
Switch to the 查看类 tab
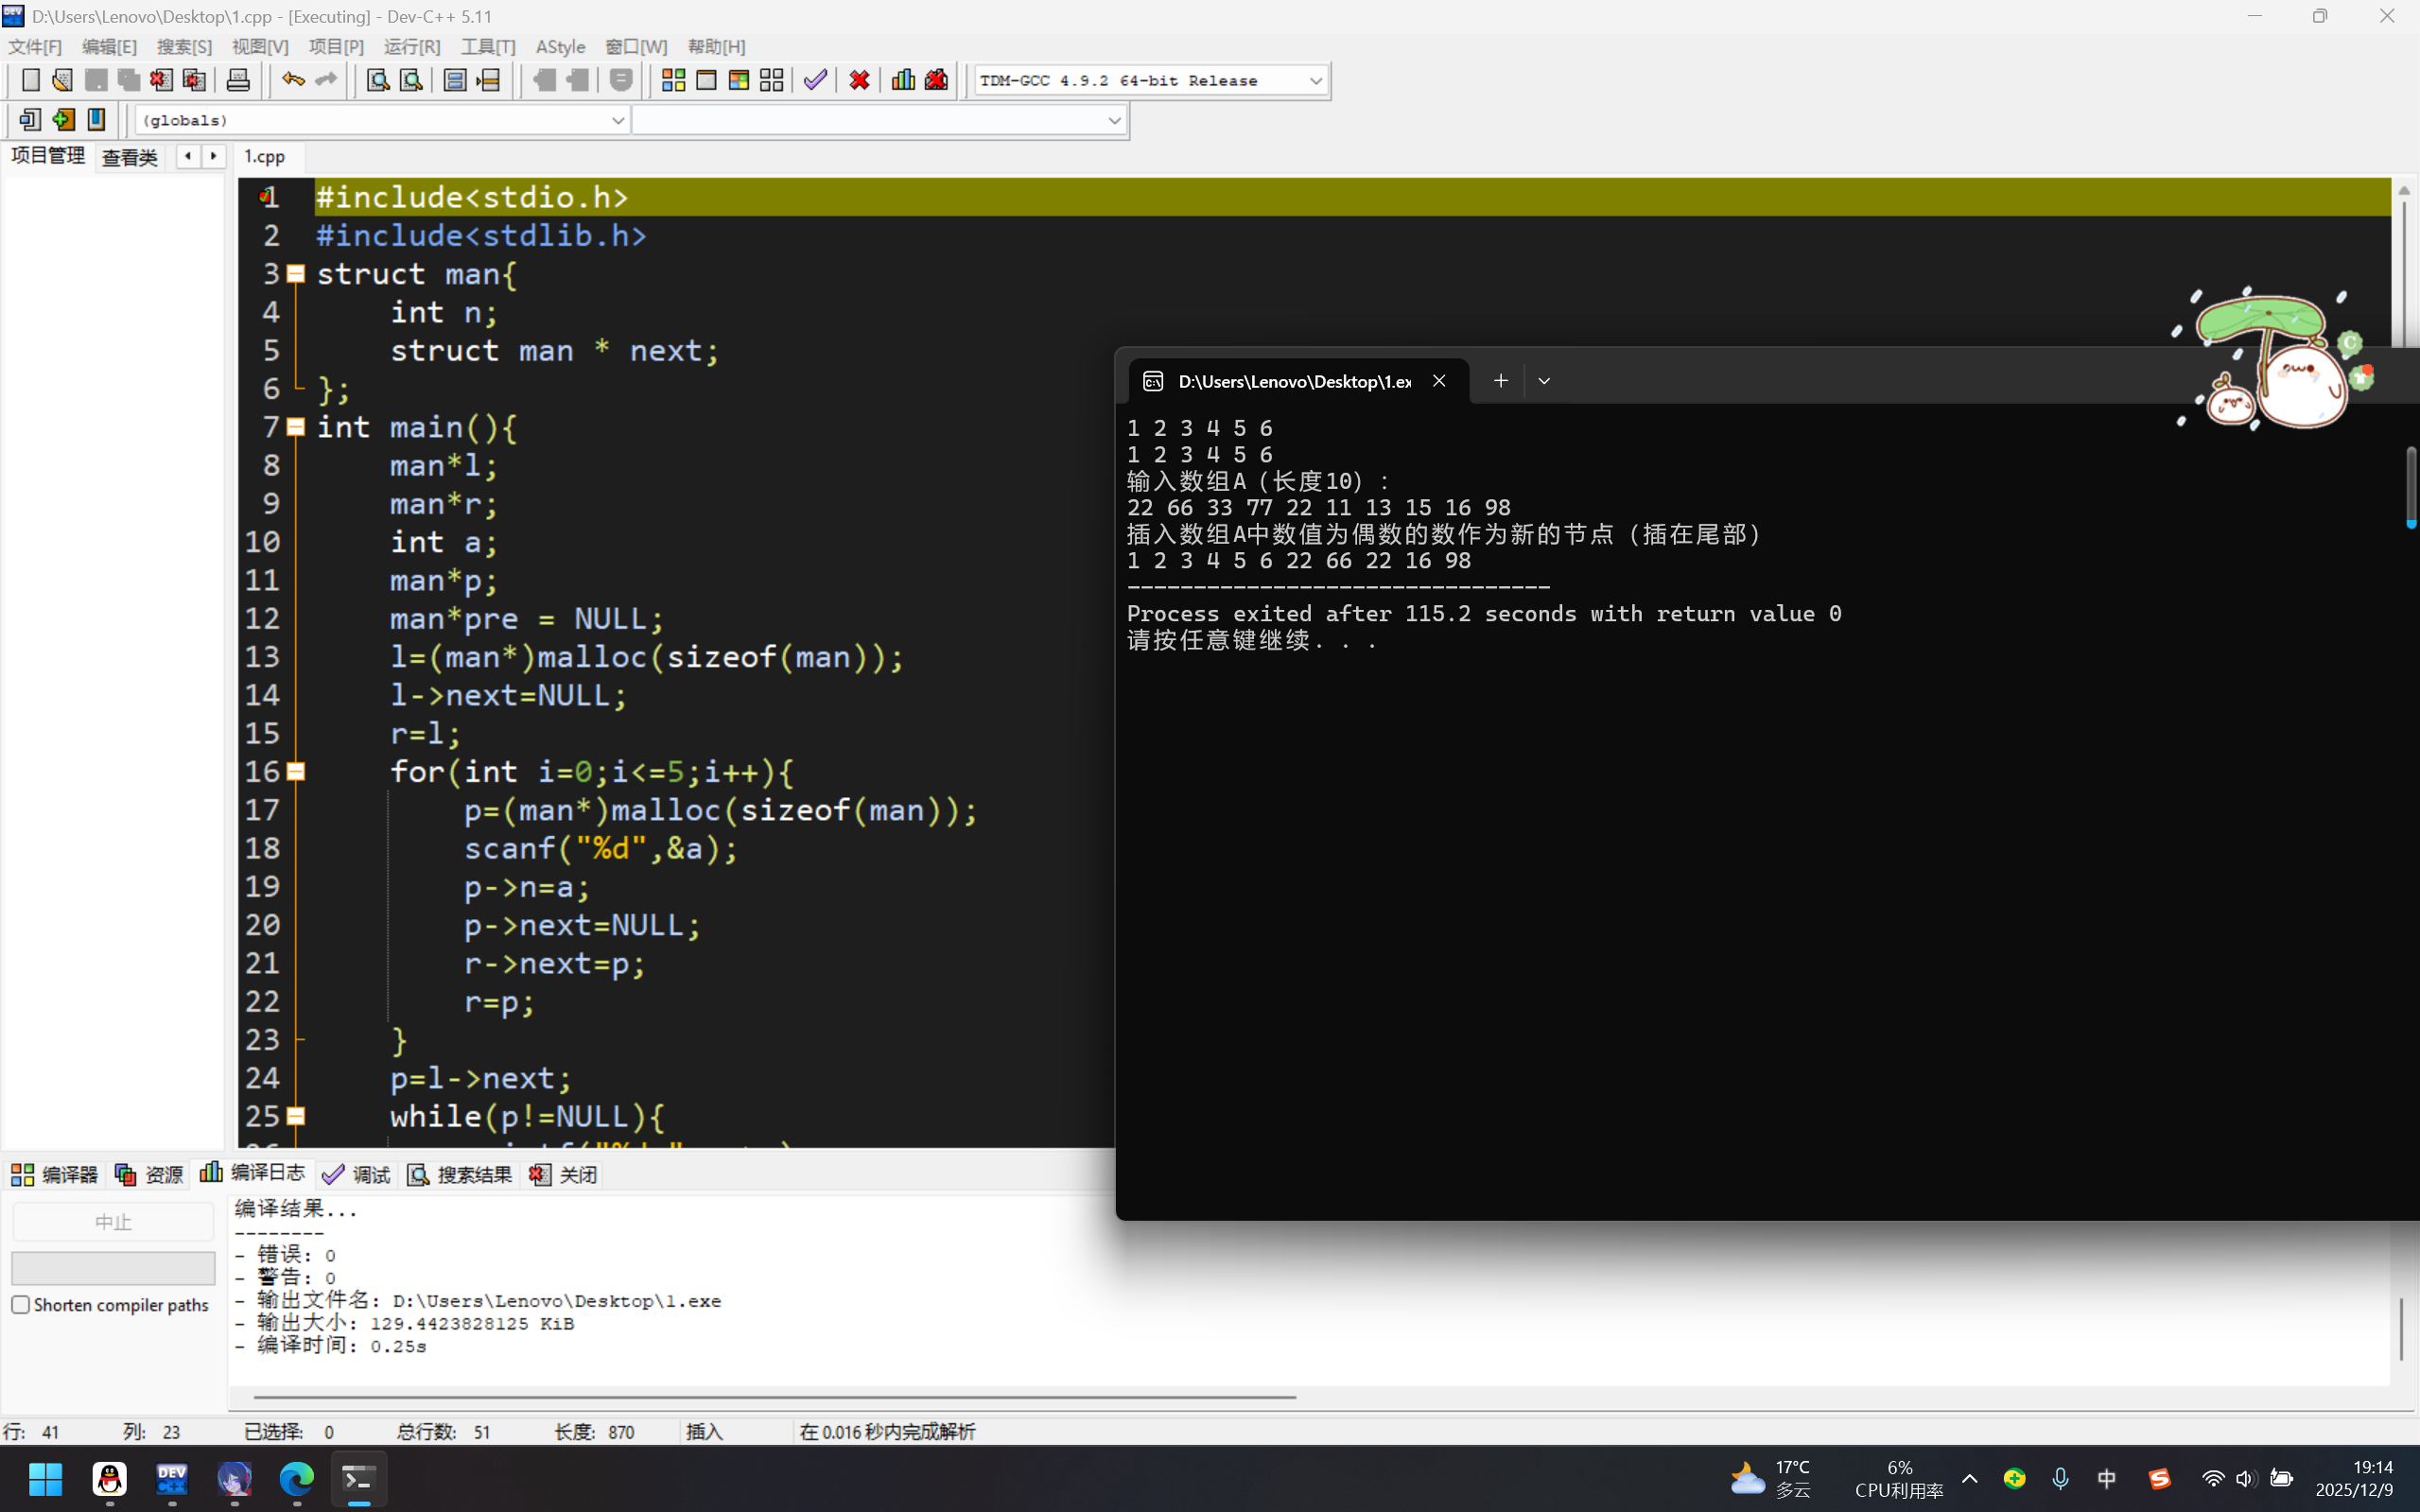130,157
